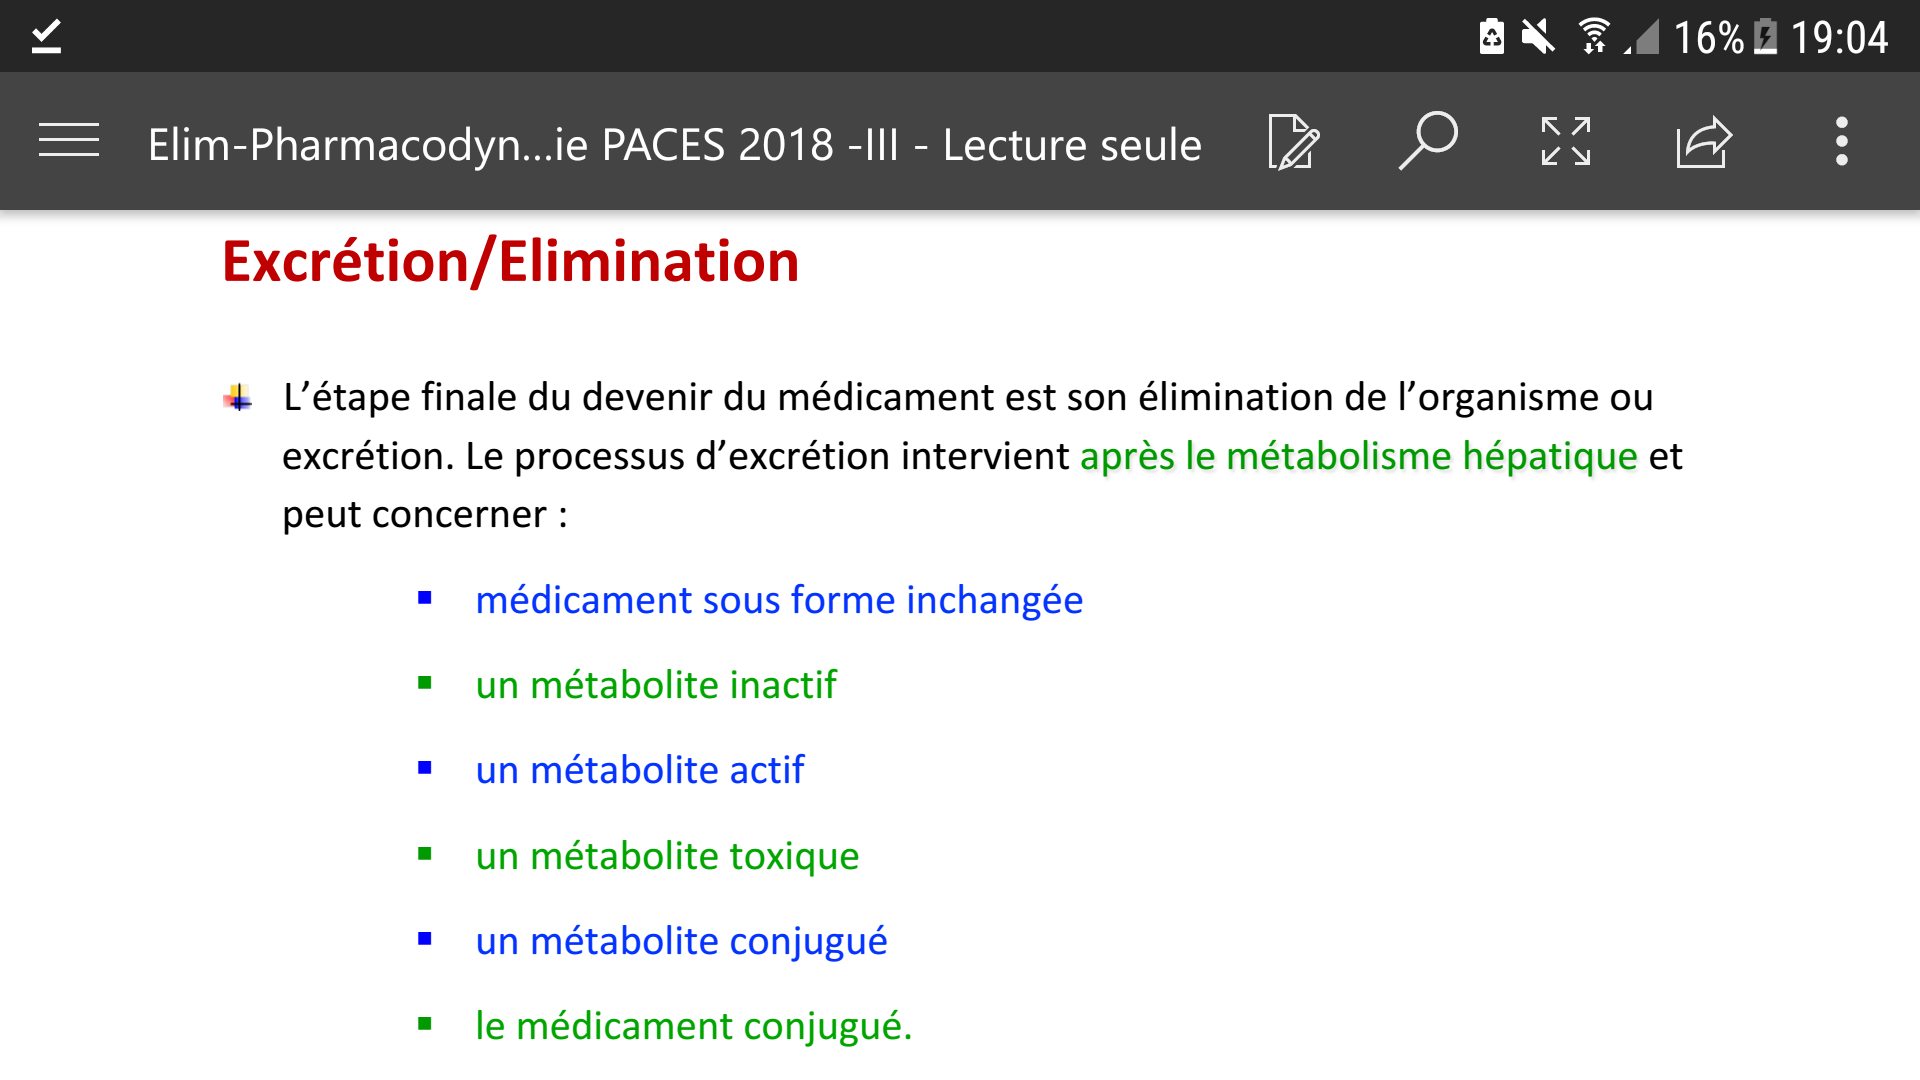Enter fullscreen view with expand arrows icon
The height and width of the screenshot is (1080, 1920).
tap(1565, 141)
